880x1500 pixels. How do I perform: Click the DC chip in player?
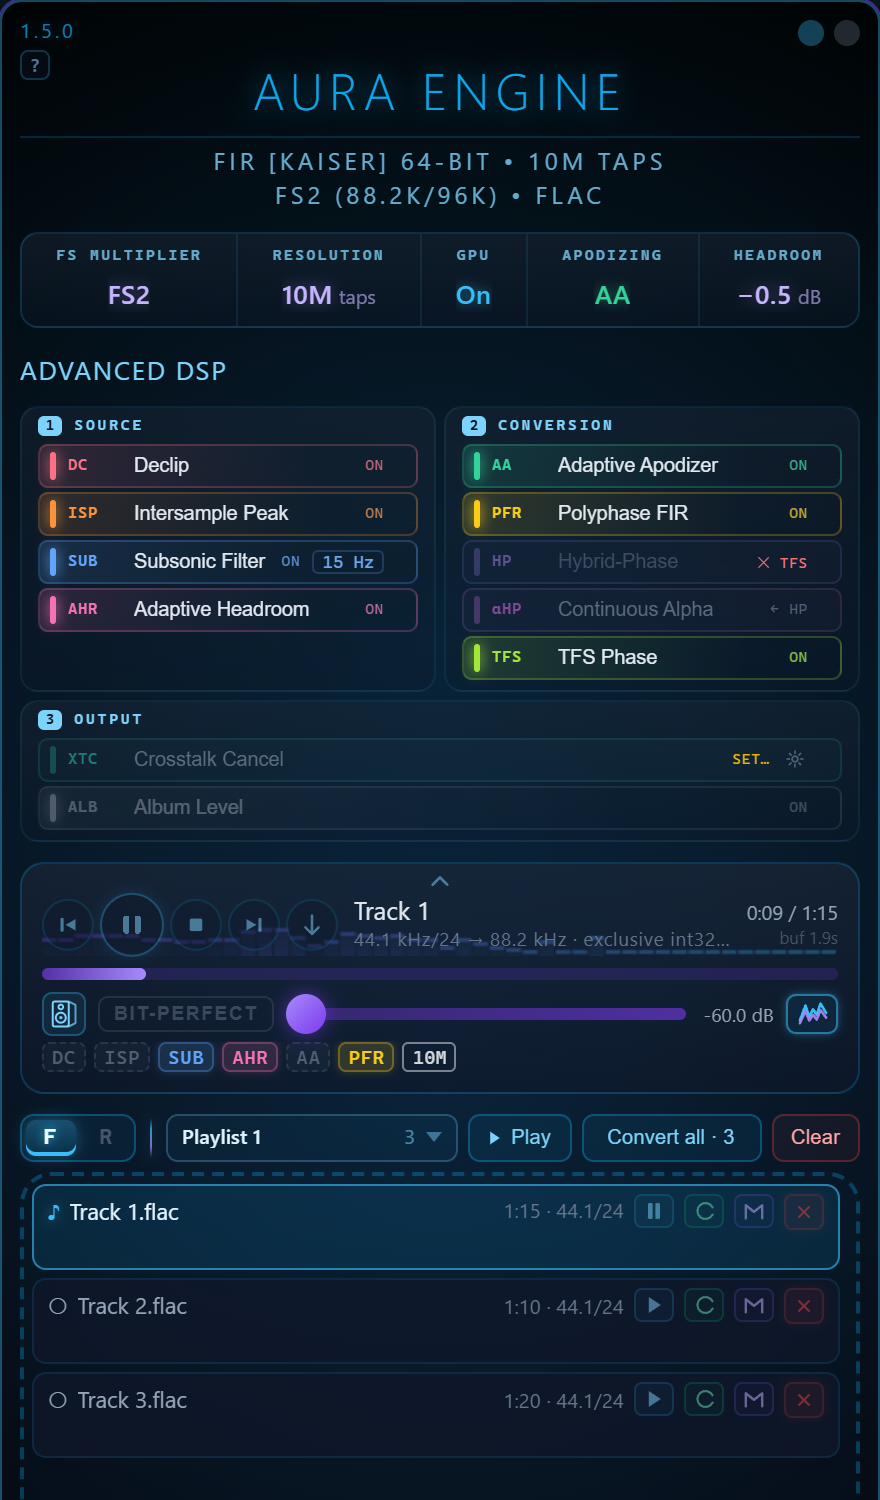[x=64, y=1057]
